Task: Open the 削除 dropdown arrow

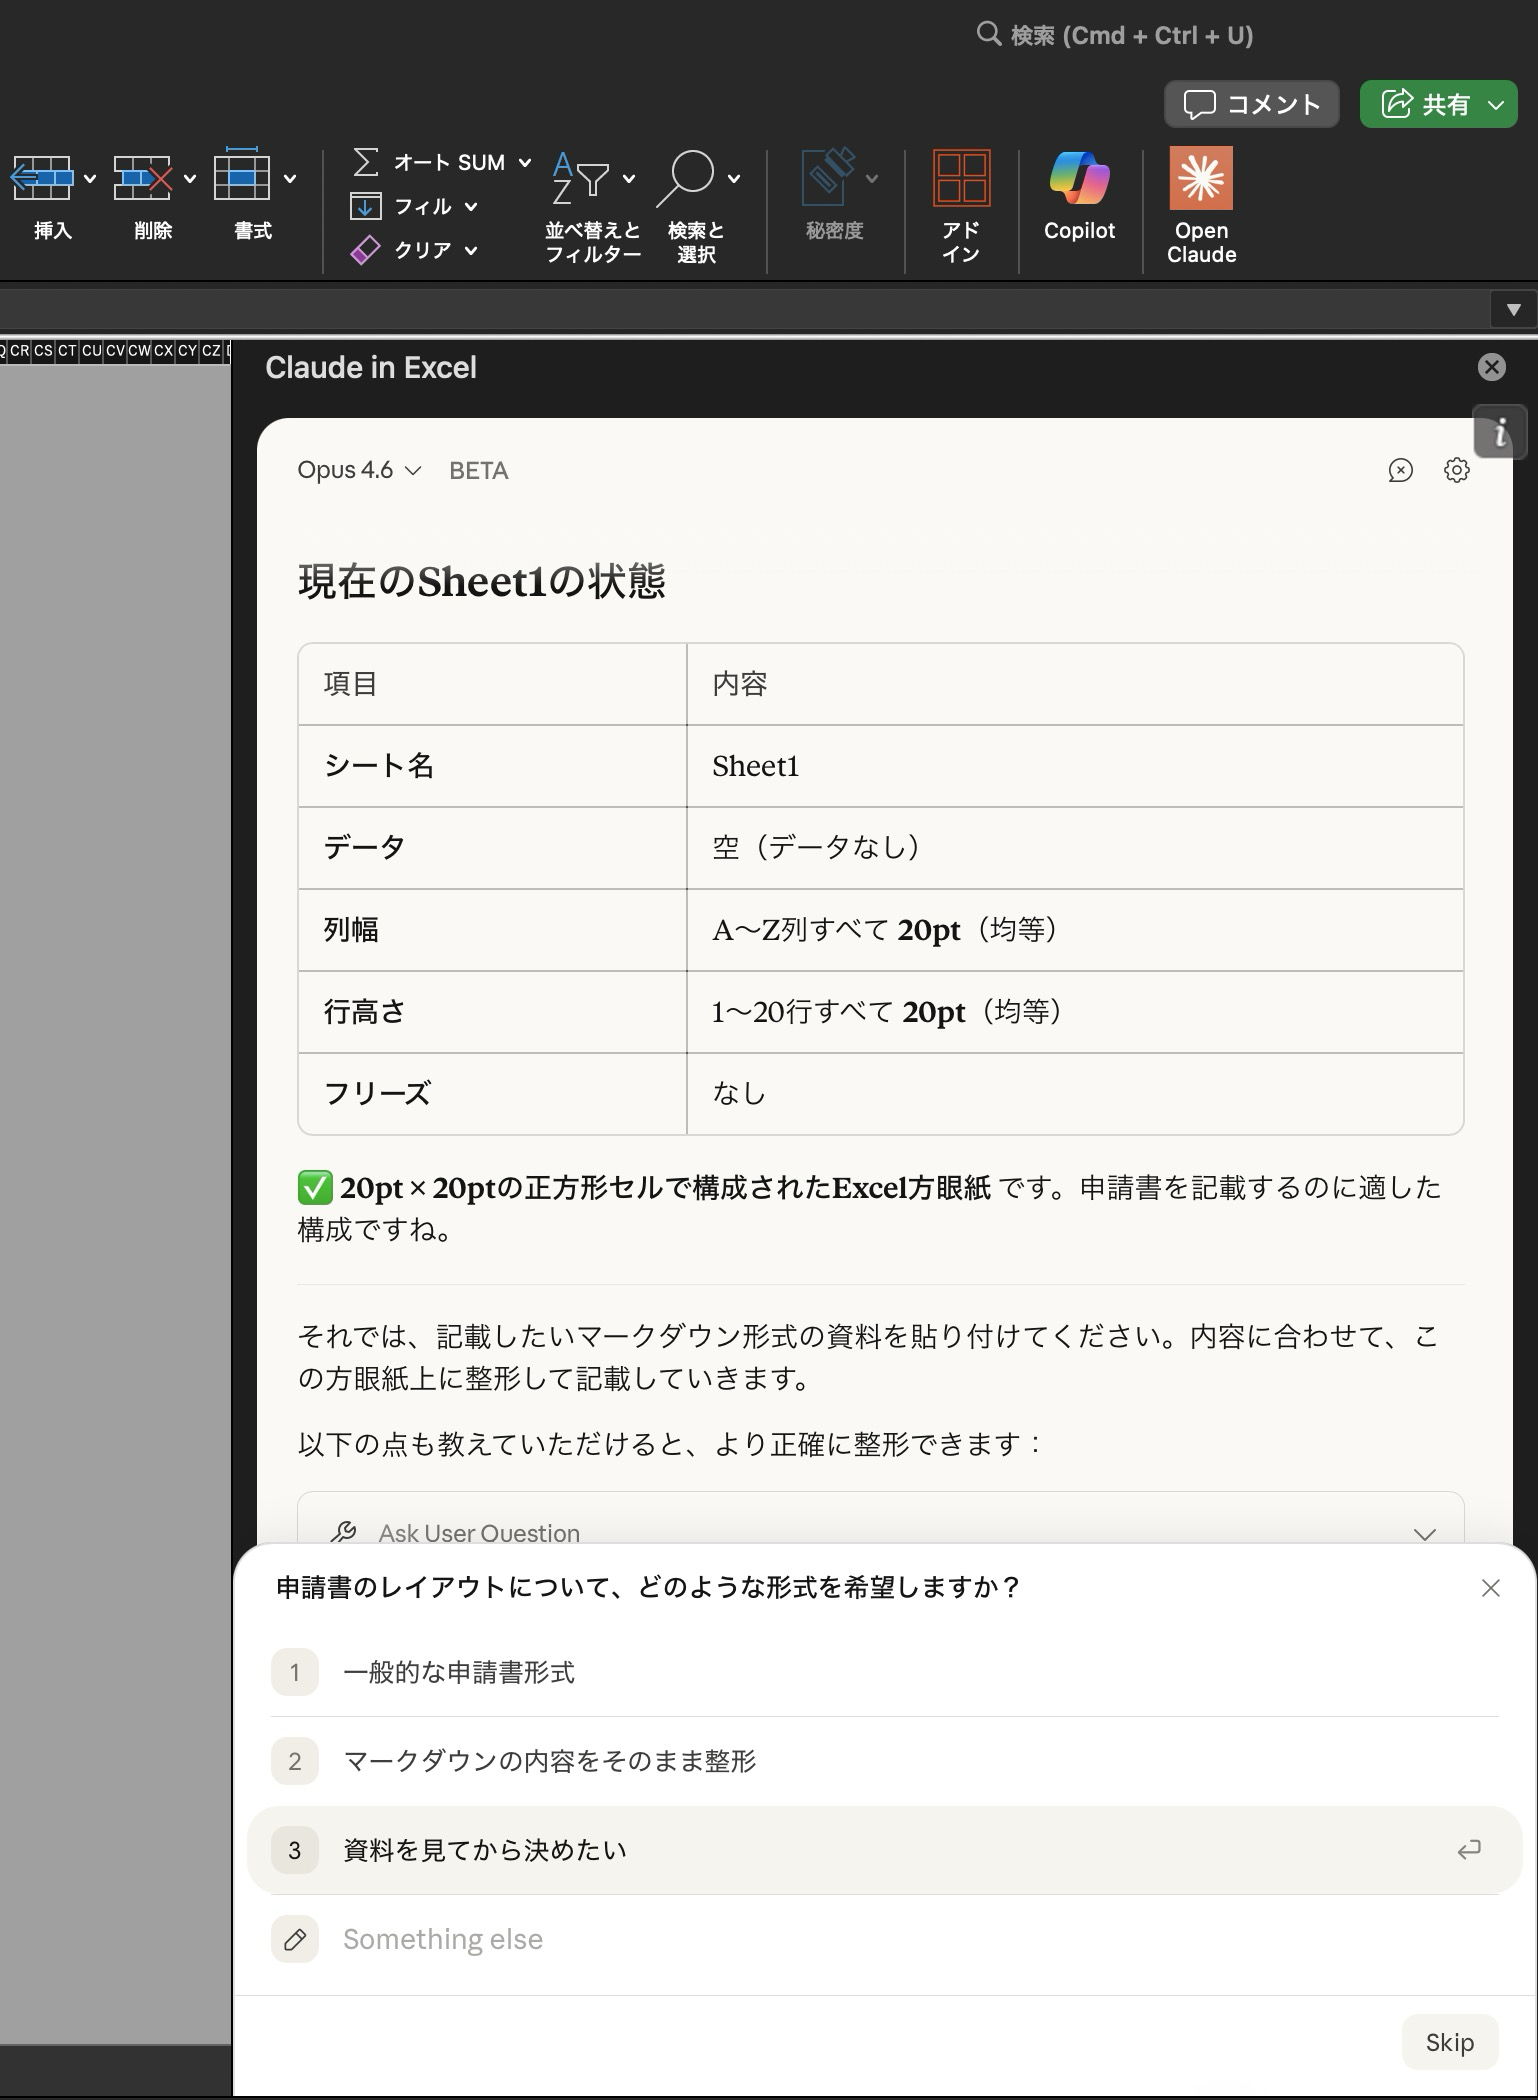Action: [x=190, y=179]
